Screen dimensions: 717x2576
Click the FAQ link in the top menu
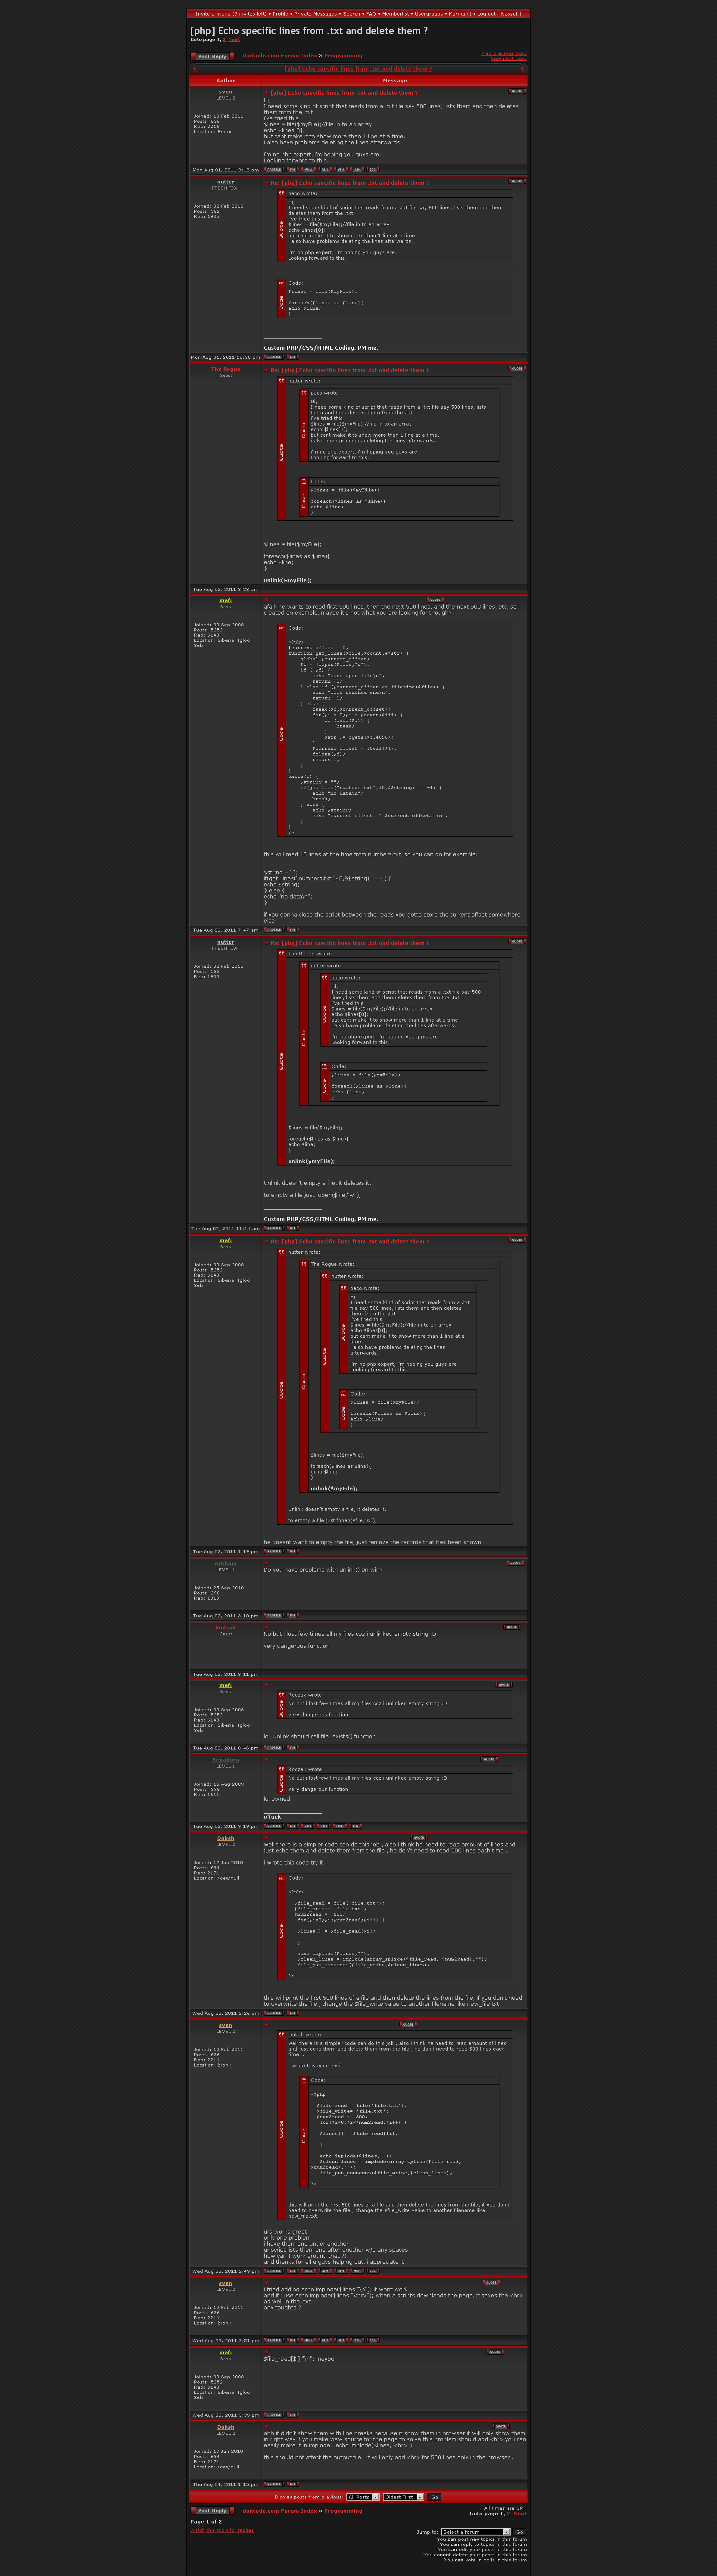point(371,14)
